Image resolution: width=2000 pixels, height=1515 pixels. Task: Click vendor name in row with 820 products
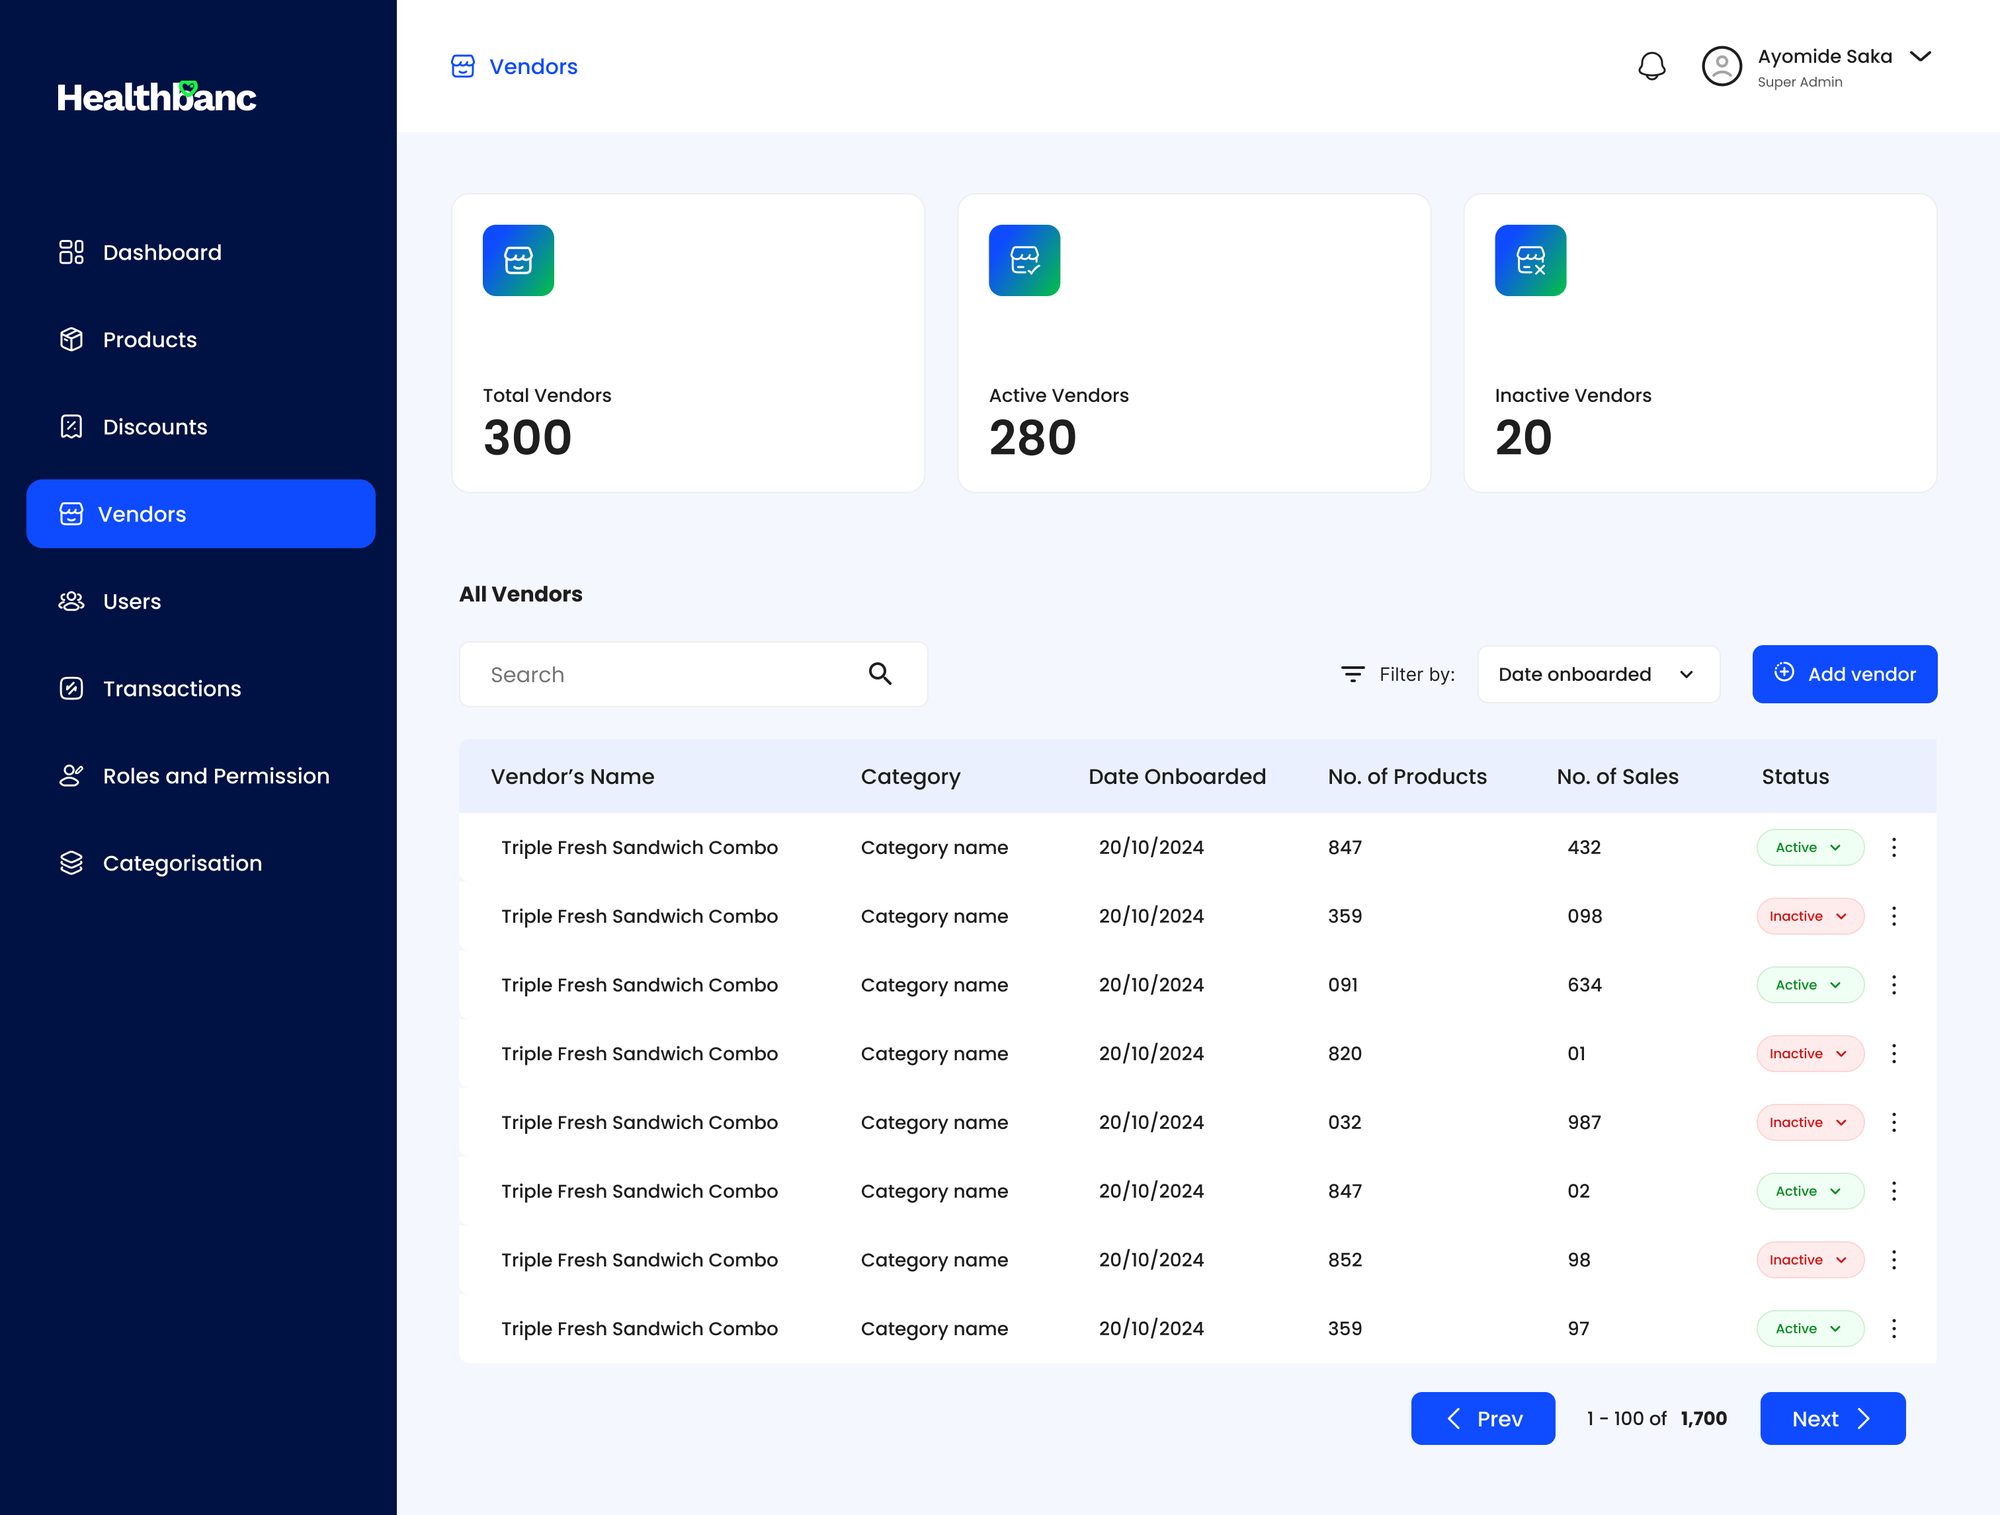tap(639, 1053)
